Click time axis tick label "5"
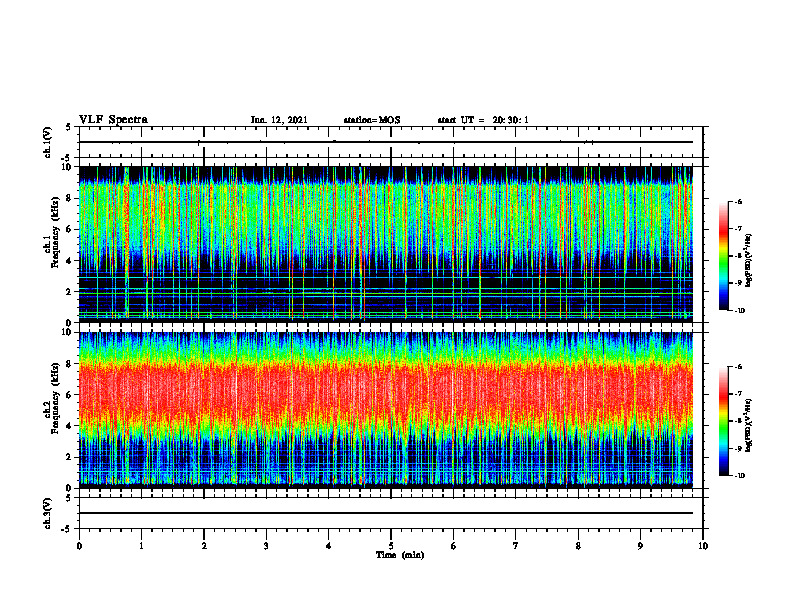This screenshot has height=612, width=792. coord(391,546)
